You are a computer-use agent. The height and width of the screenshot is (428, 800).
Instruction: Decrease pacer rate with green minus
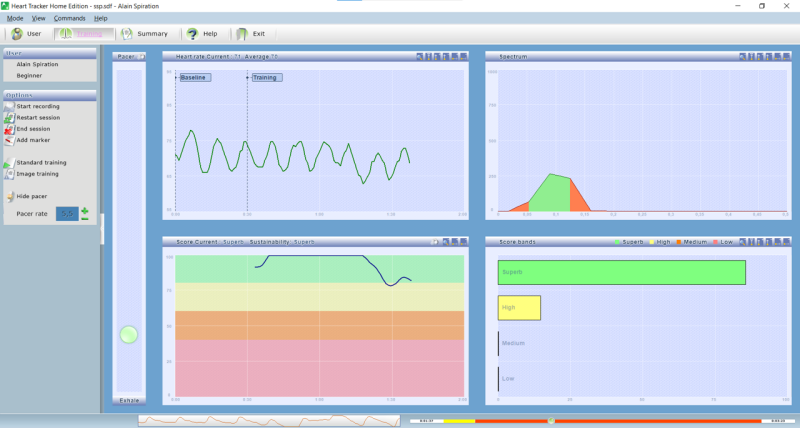(85, 218)
